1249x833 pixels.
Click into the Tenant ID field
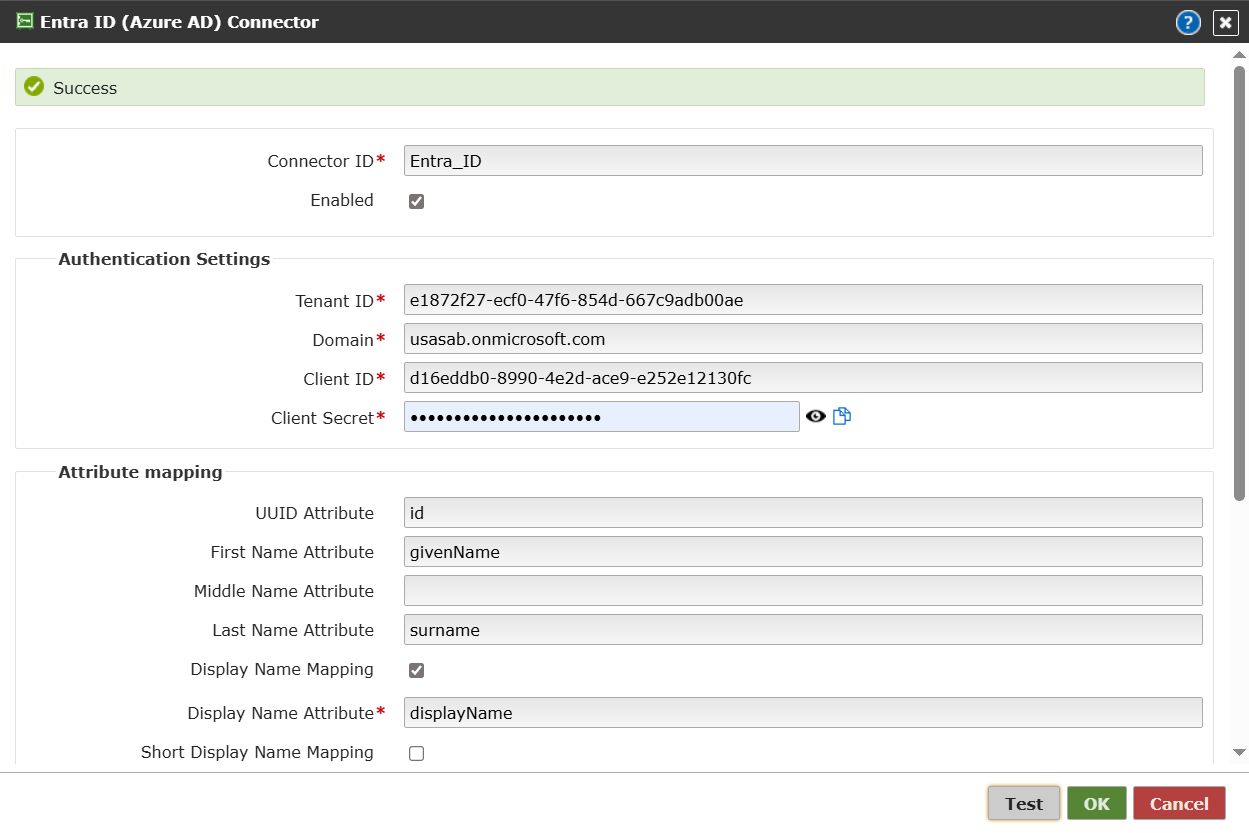point(802,300)
